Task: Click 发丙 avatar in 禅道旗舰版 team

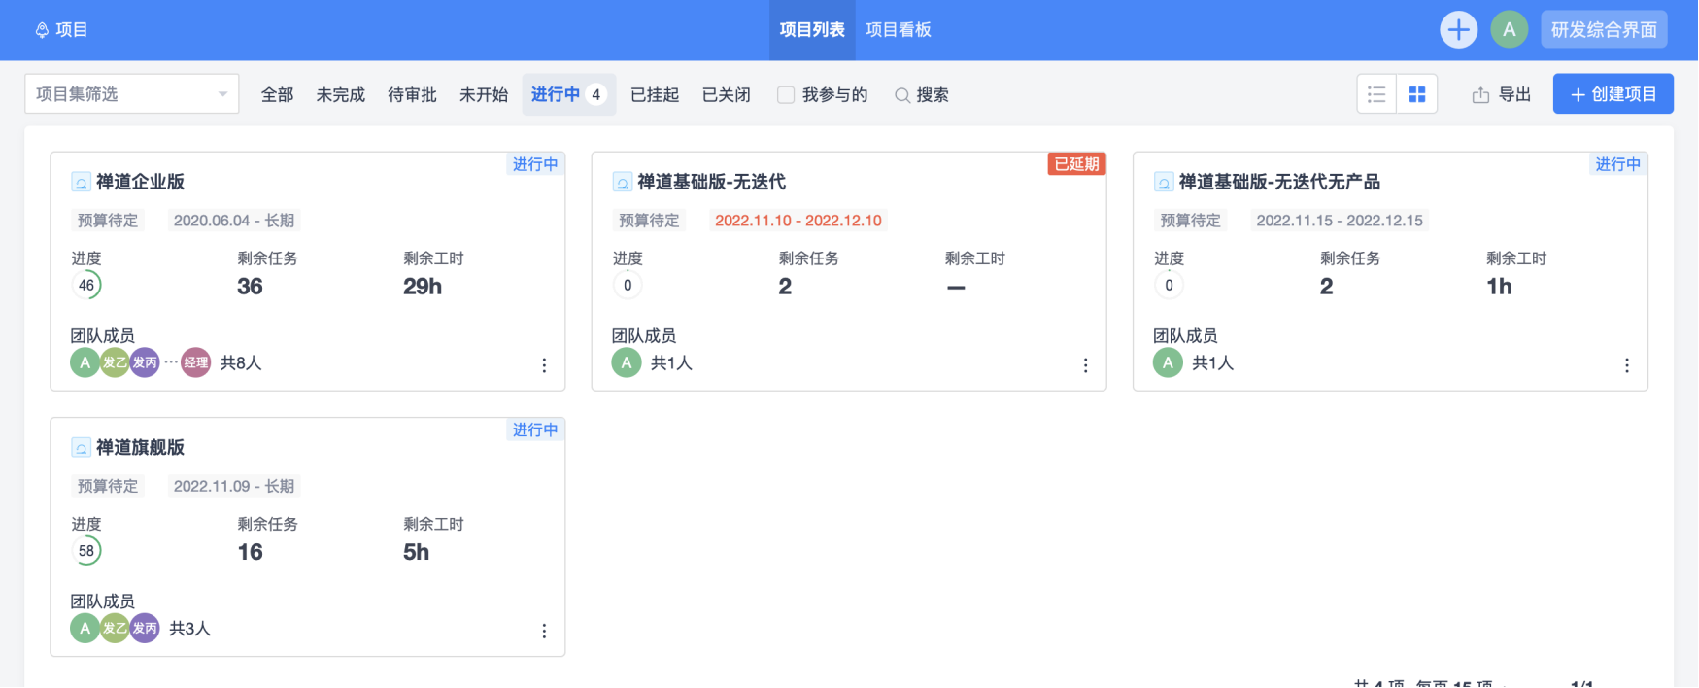Action: (145, 628)
